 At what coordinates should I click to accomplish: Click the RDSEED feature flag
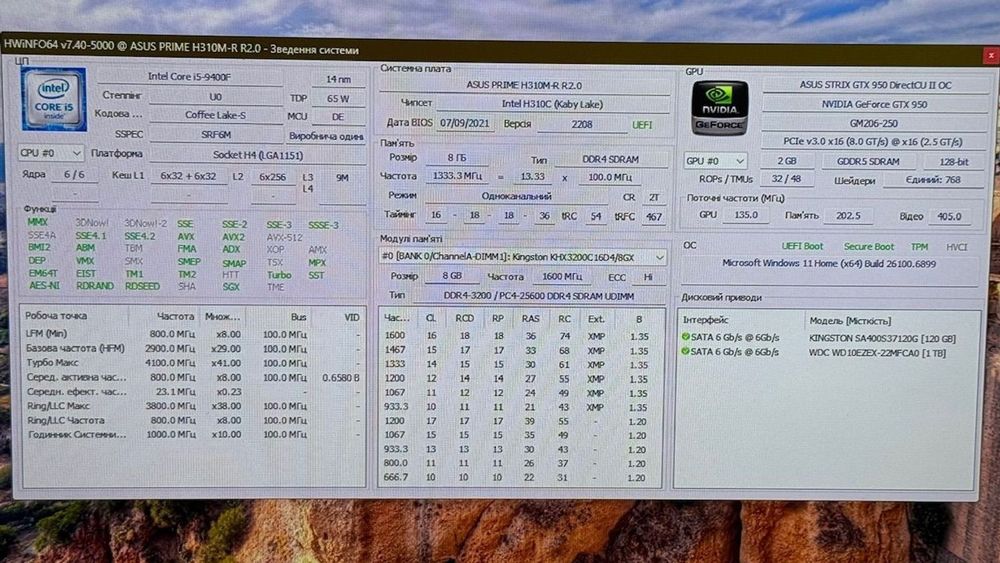[142, 286]
